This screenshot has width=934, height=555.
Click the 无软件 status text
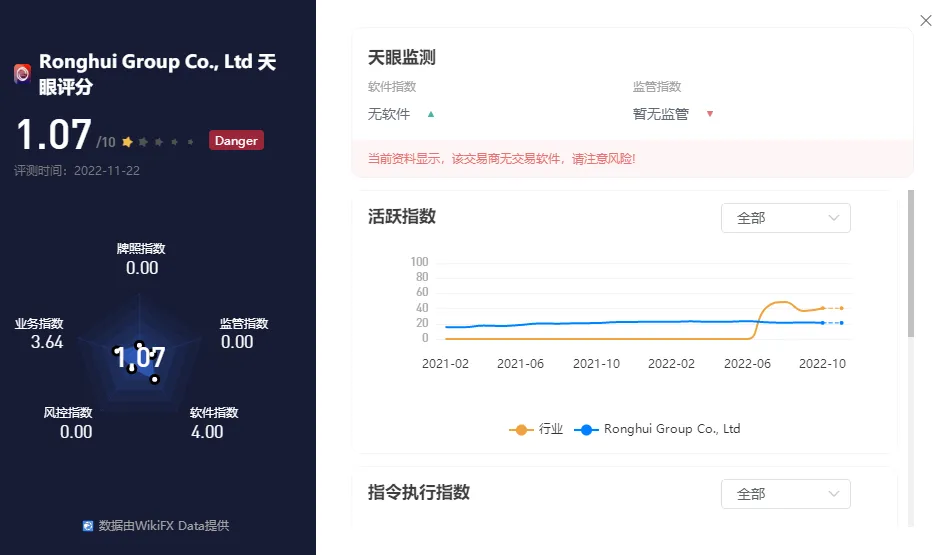click(389, 114)
